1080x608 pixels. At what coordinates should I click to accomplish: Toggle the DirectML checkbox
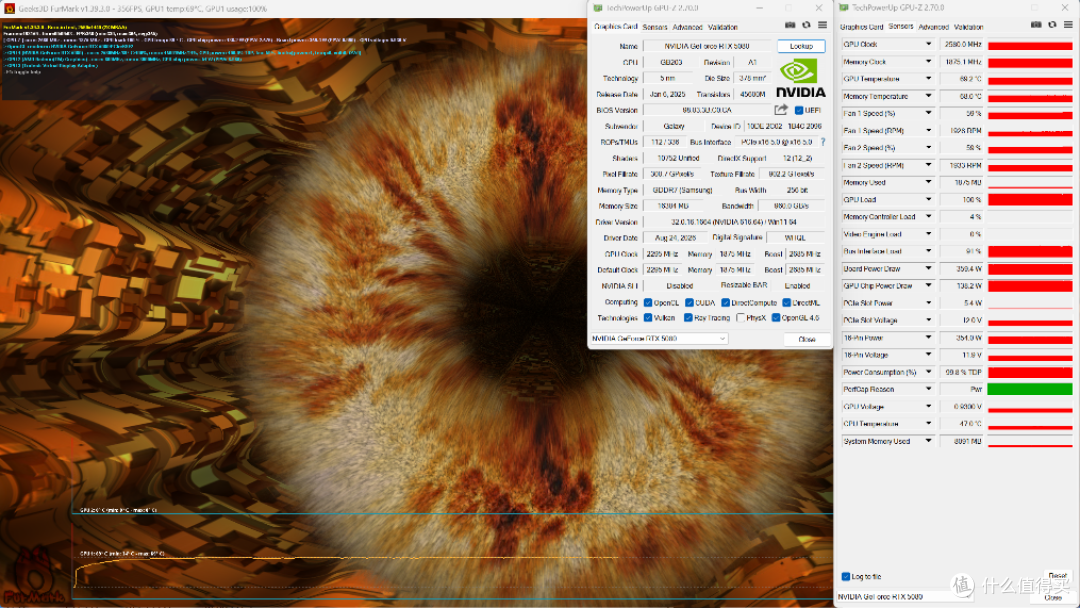(787, 302)
